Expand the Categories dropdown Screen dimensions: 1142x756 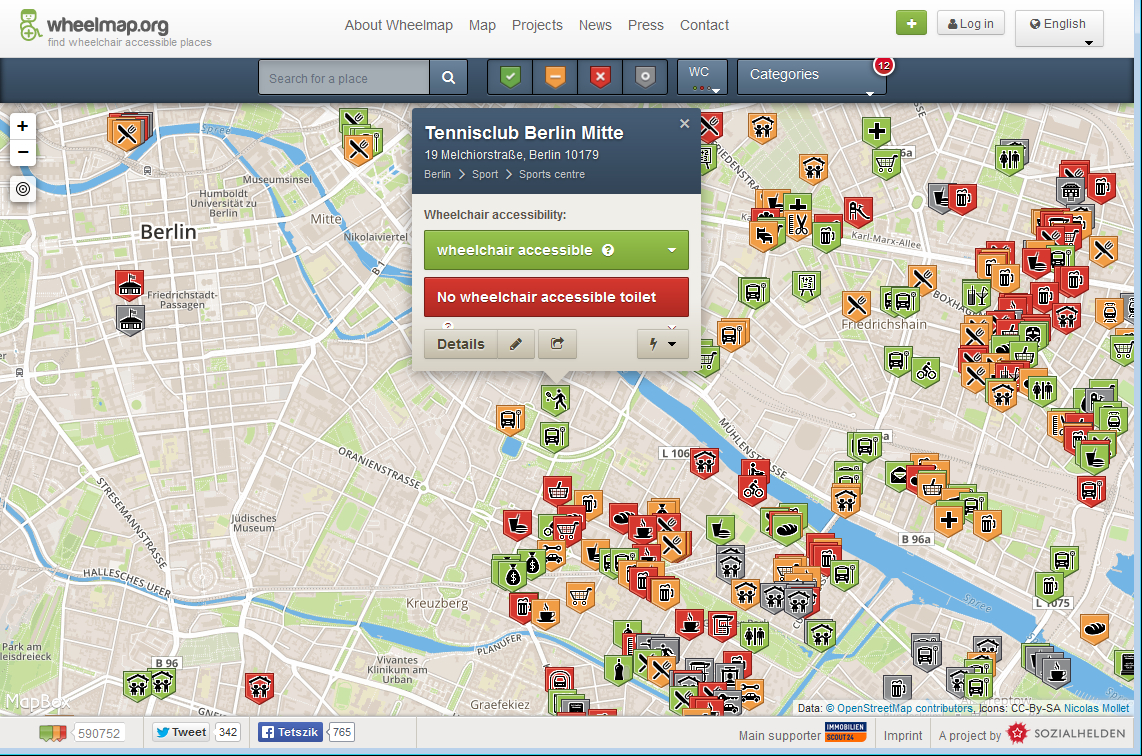pyautogui.click(x=811, y=77)
